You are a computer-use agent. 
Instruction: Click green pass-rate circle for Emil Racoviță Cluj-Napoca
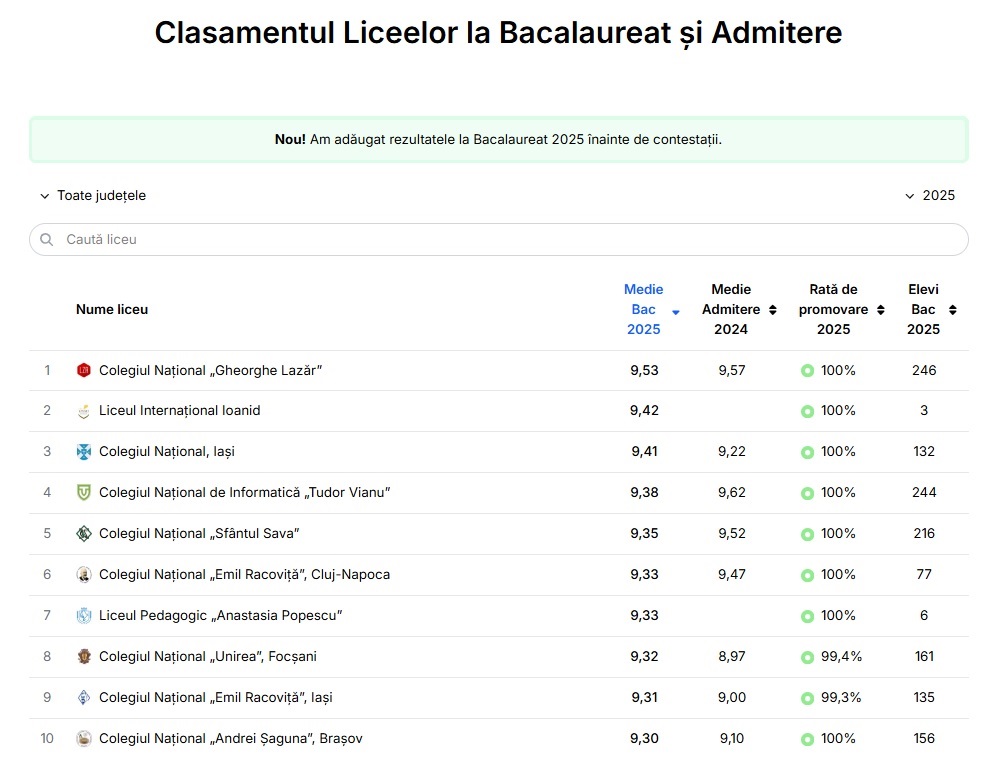pos(807,576)
